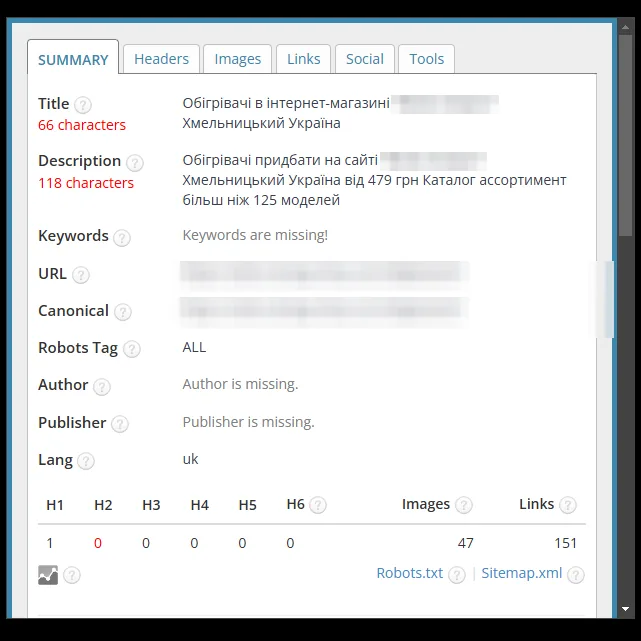Click the H1 column header
Viewport: 641px width, 641px height.
click(55, 505)
